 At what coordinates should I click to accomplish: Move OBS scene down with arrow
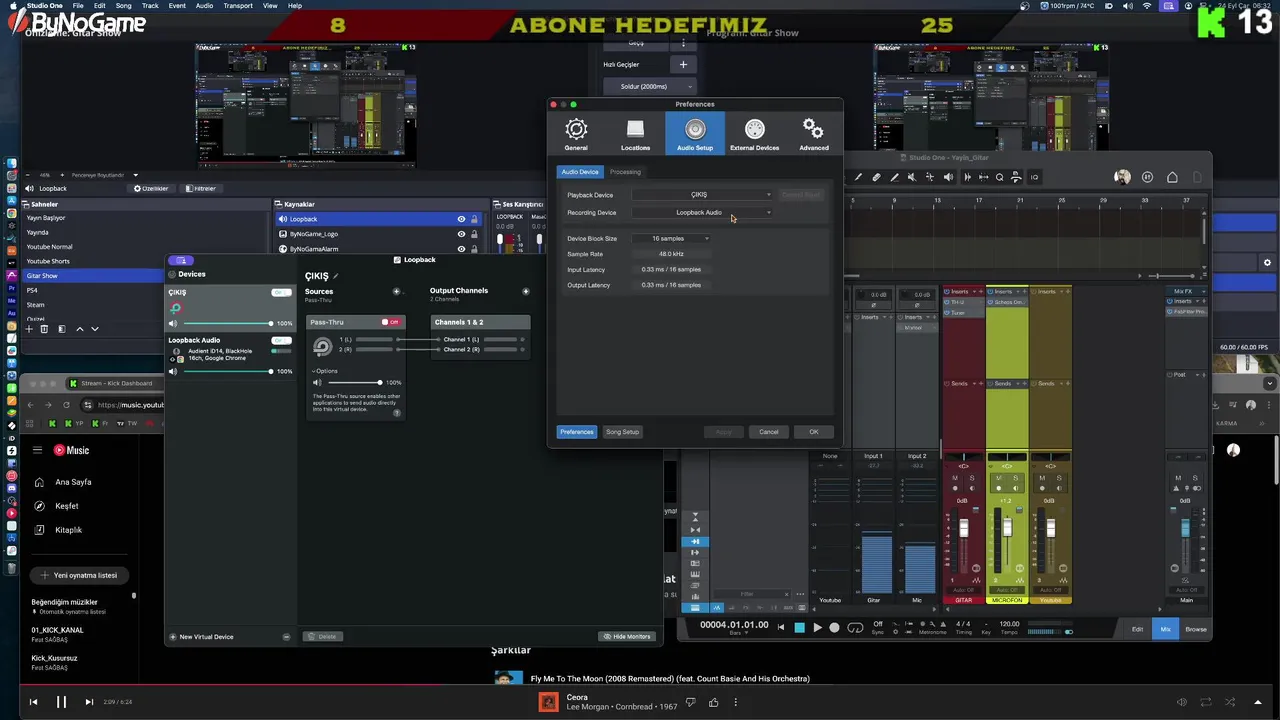pyautogui.click(x=95, y=329)
